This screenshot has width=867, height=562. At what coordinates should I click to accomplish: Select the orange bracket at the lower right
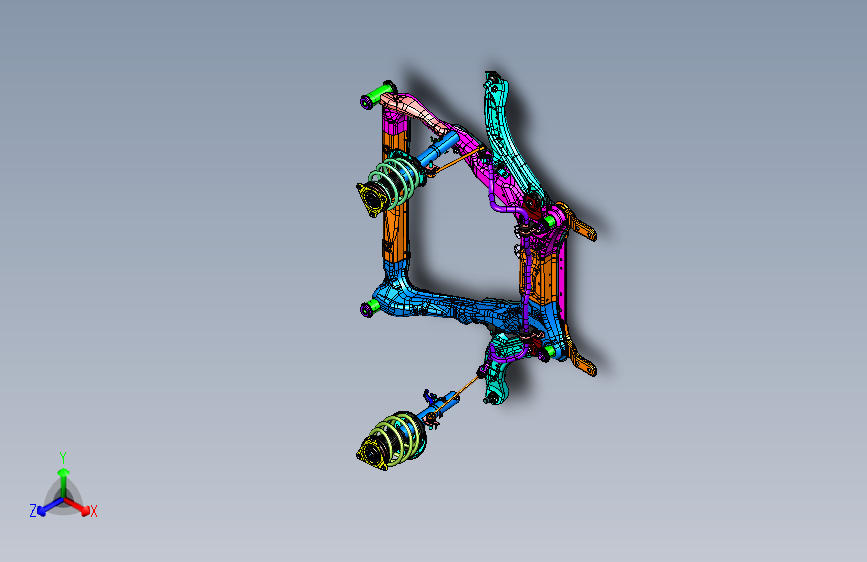pyautogui.click(x=581, y=358)
